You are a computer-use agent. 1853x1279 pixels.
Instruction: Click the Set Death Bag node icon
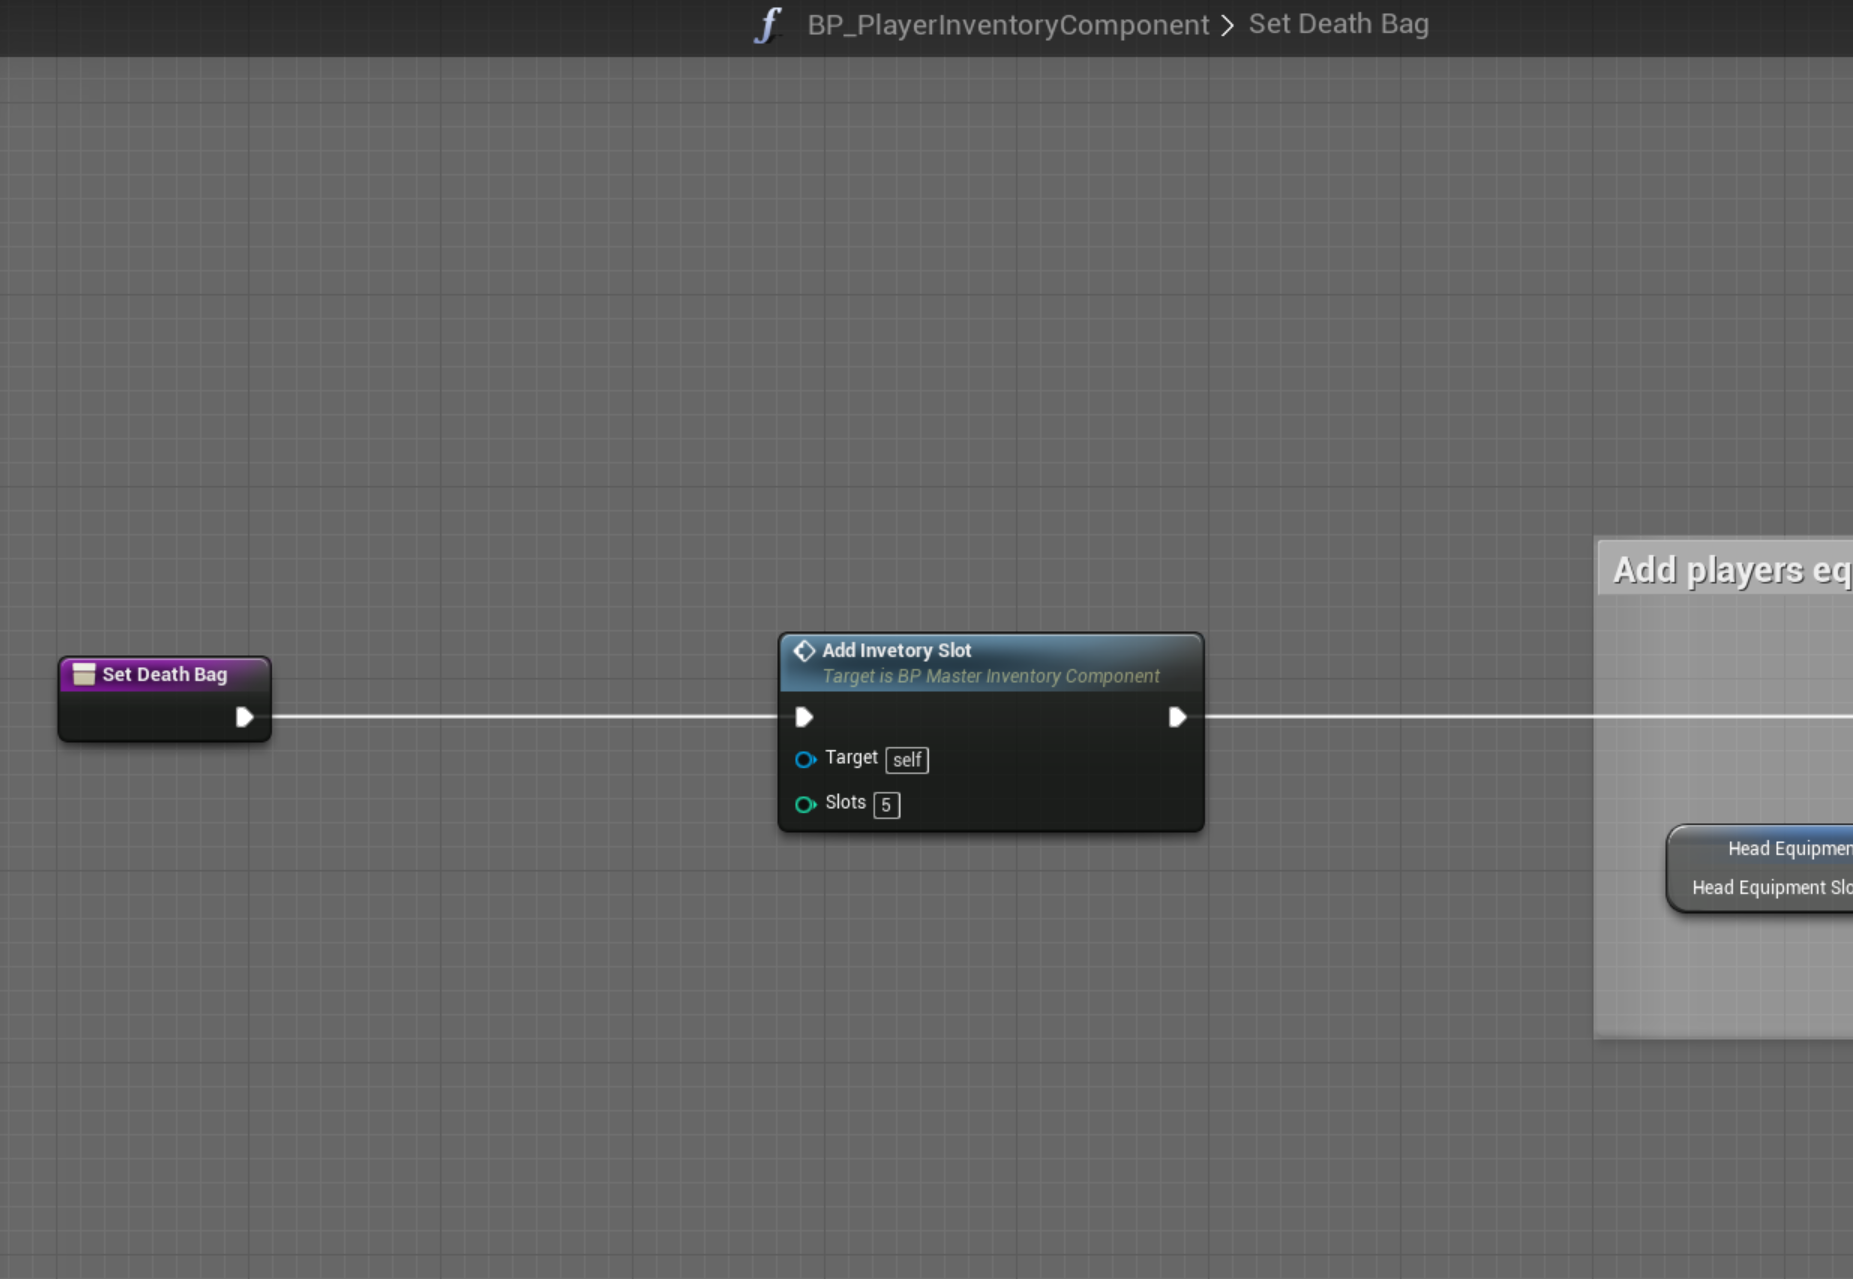tap(84, 674)
